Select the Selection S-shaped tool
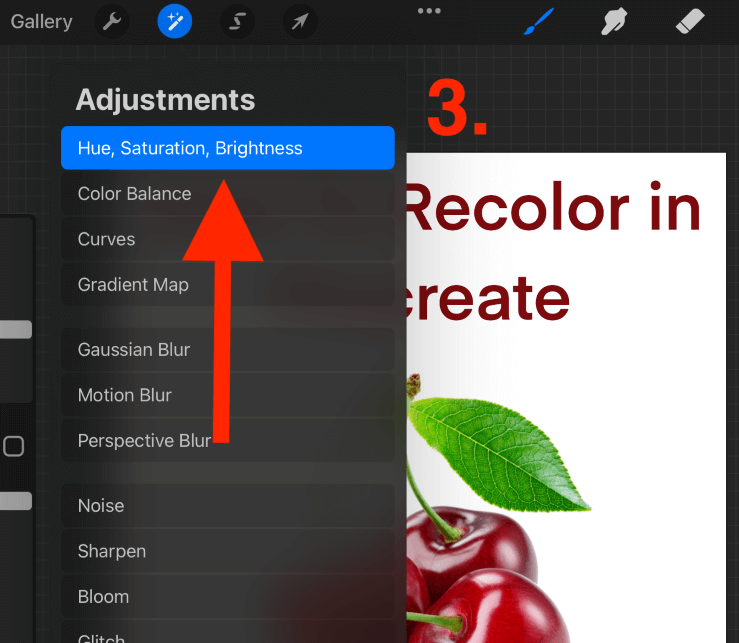This screenshot has height=643, width=739. (x=238, y=21)
